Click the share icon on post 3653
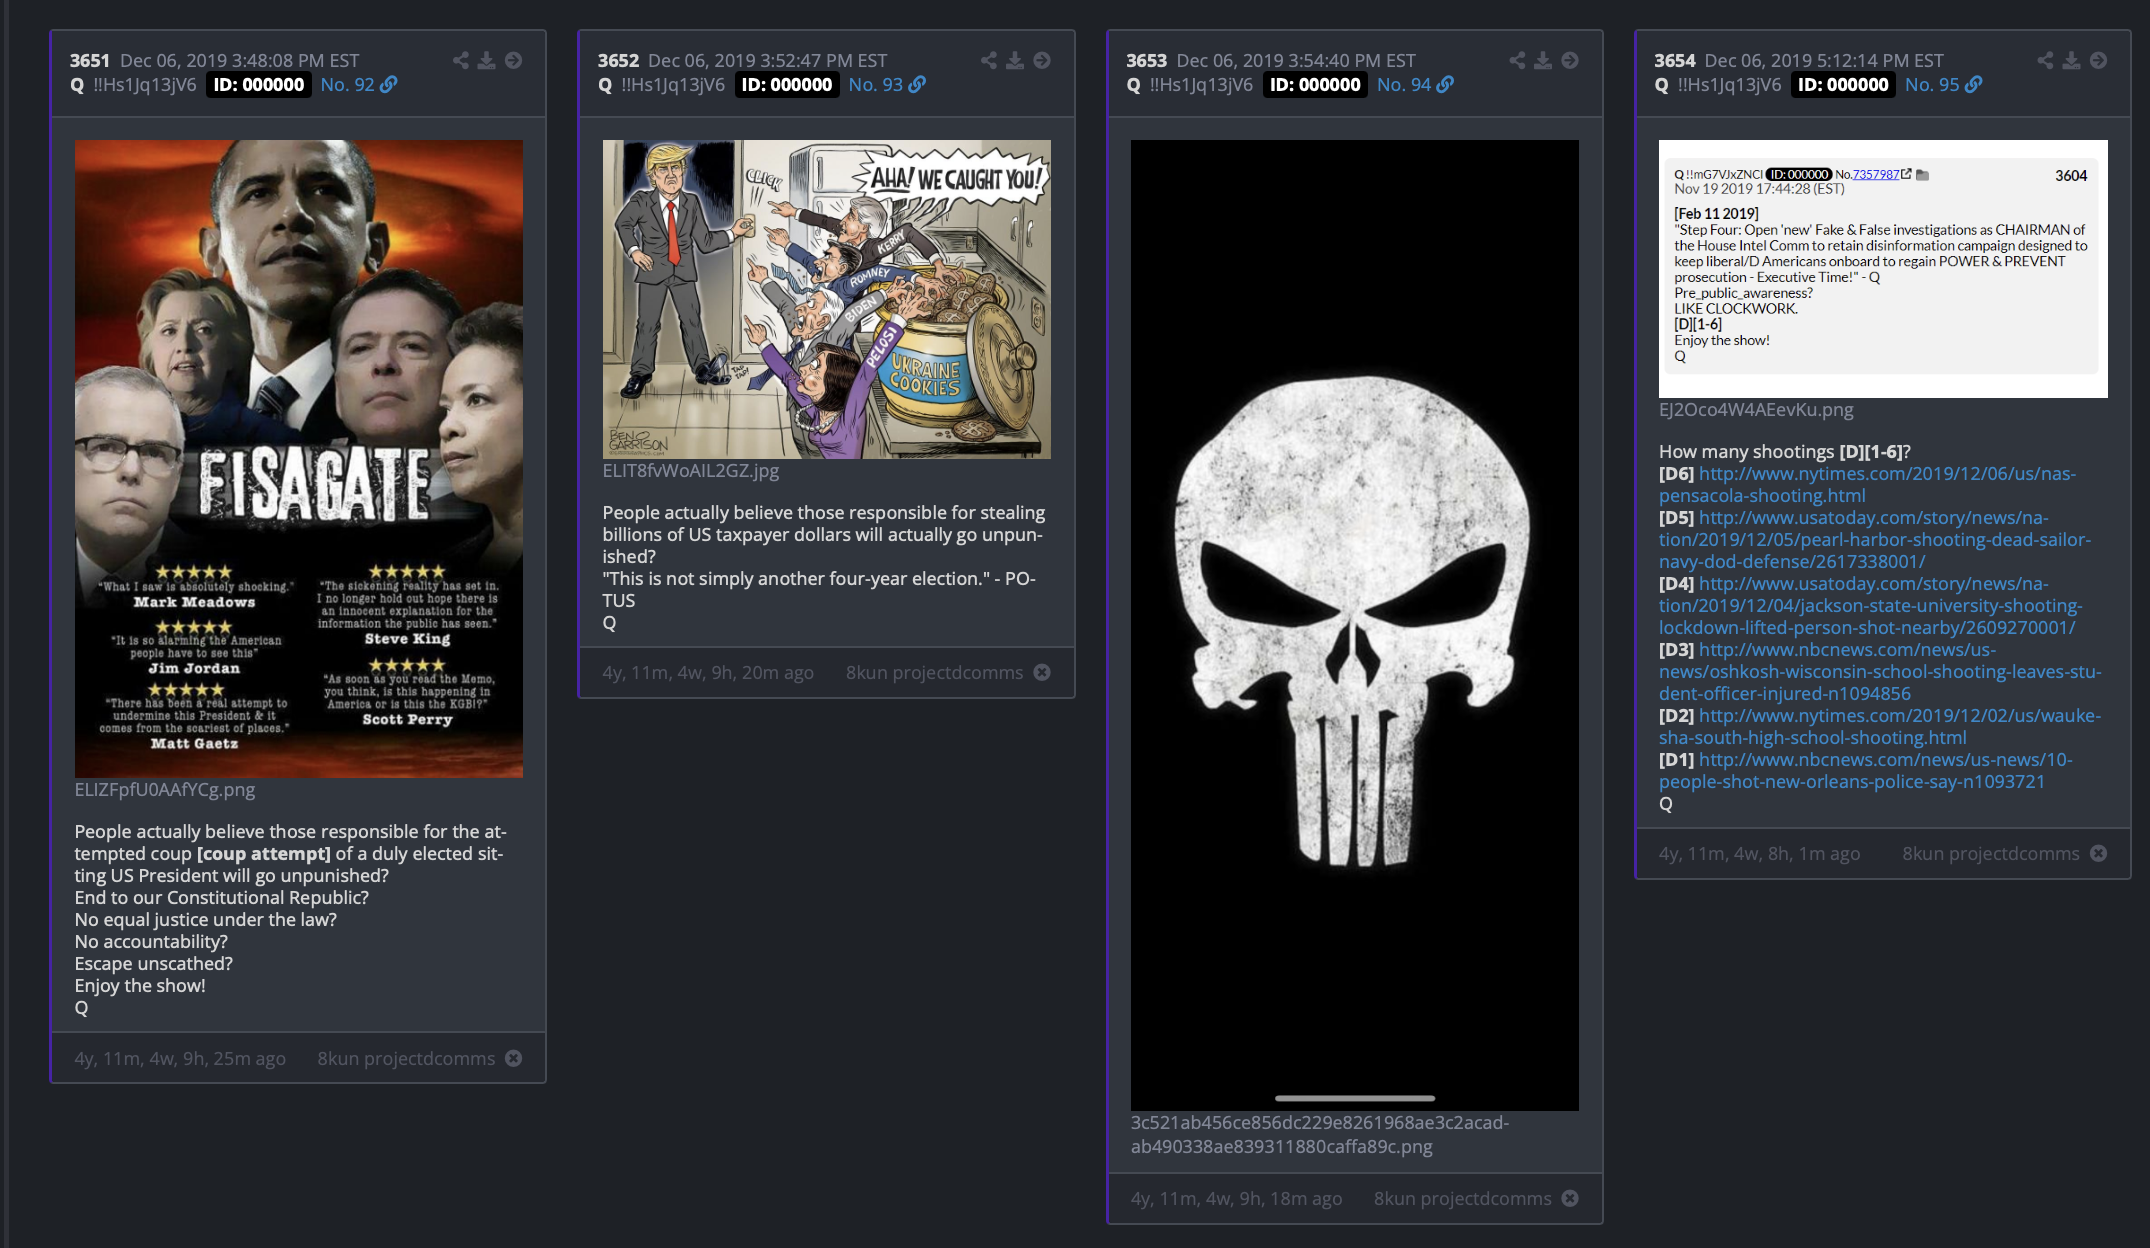Viewport: 2150px width, 1248px height. (x=1517, y=60)
